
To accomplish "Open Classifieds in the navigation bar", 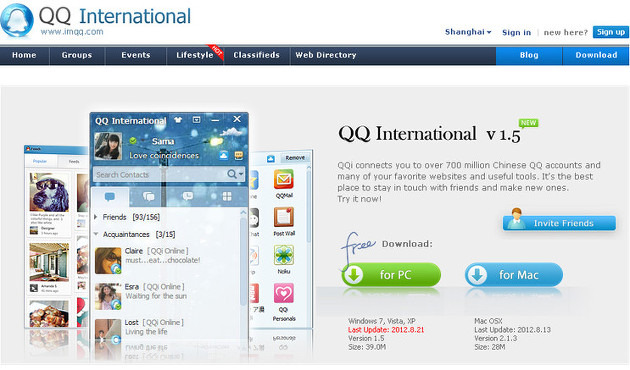I will pyautogui.click(x=256, y=55).
